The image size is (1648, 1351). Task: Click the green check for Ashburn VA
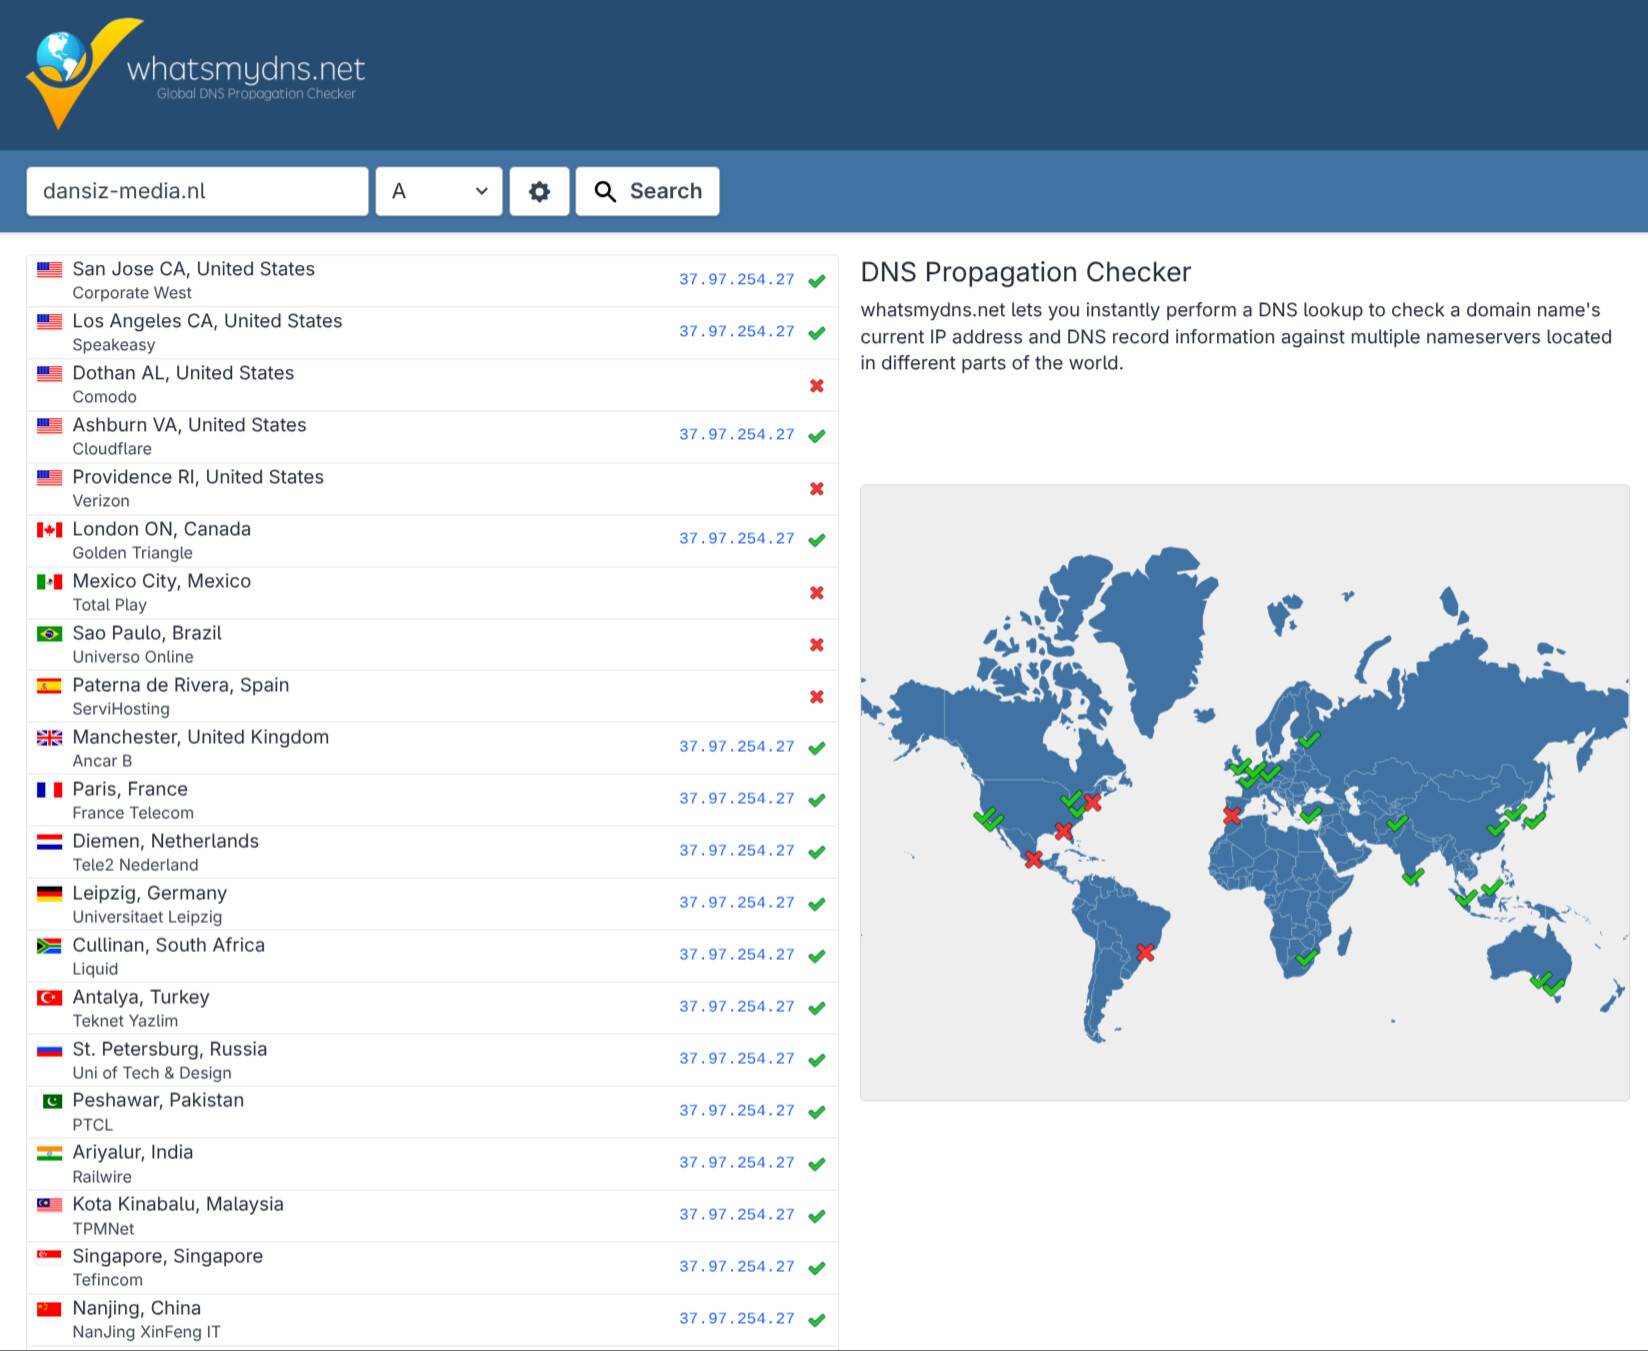(x=817, y=436)
